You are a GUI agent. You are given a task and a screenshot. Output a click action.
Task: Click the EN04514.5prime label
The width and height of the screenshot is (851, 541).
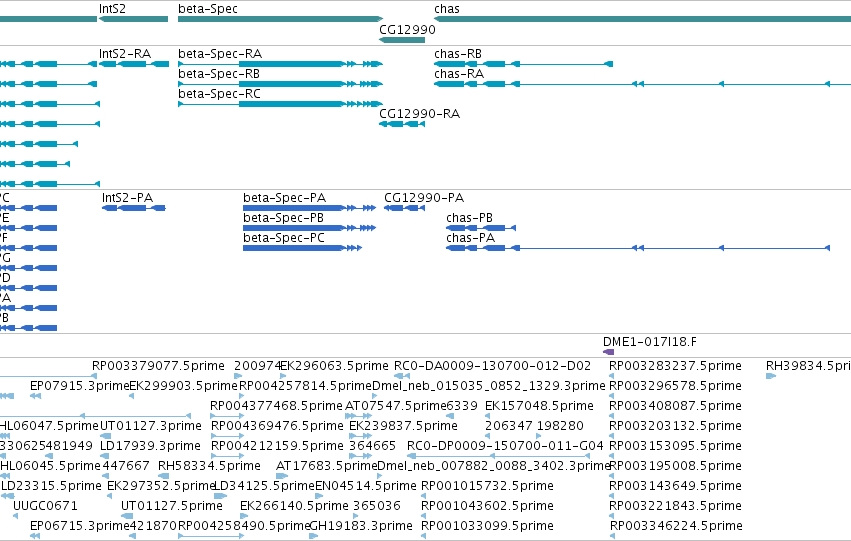366,486
